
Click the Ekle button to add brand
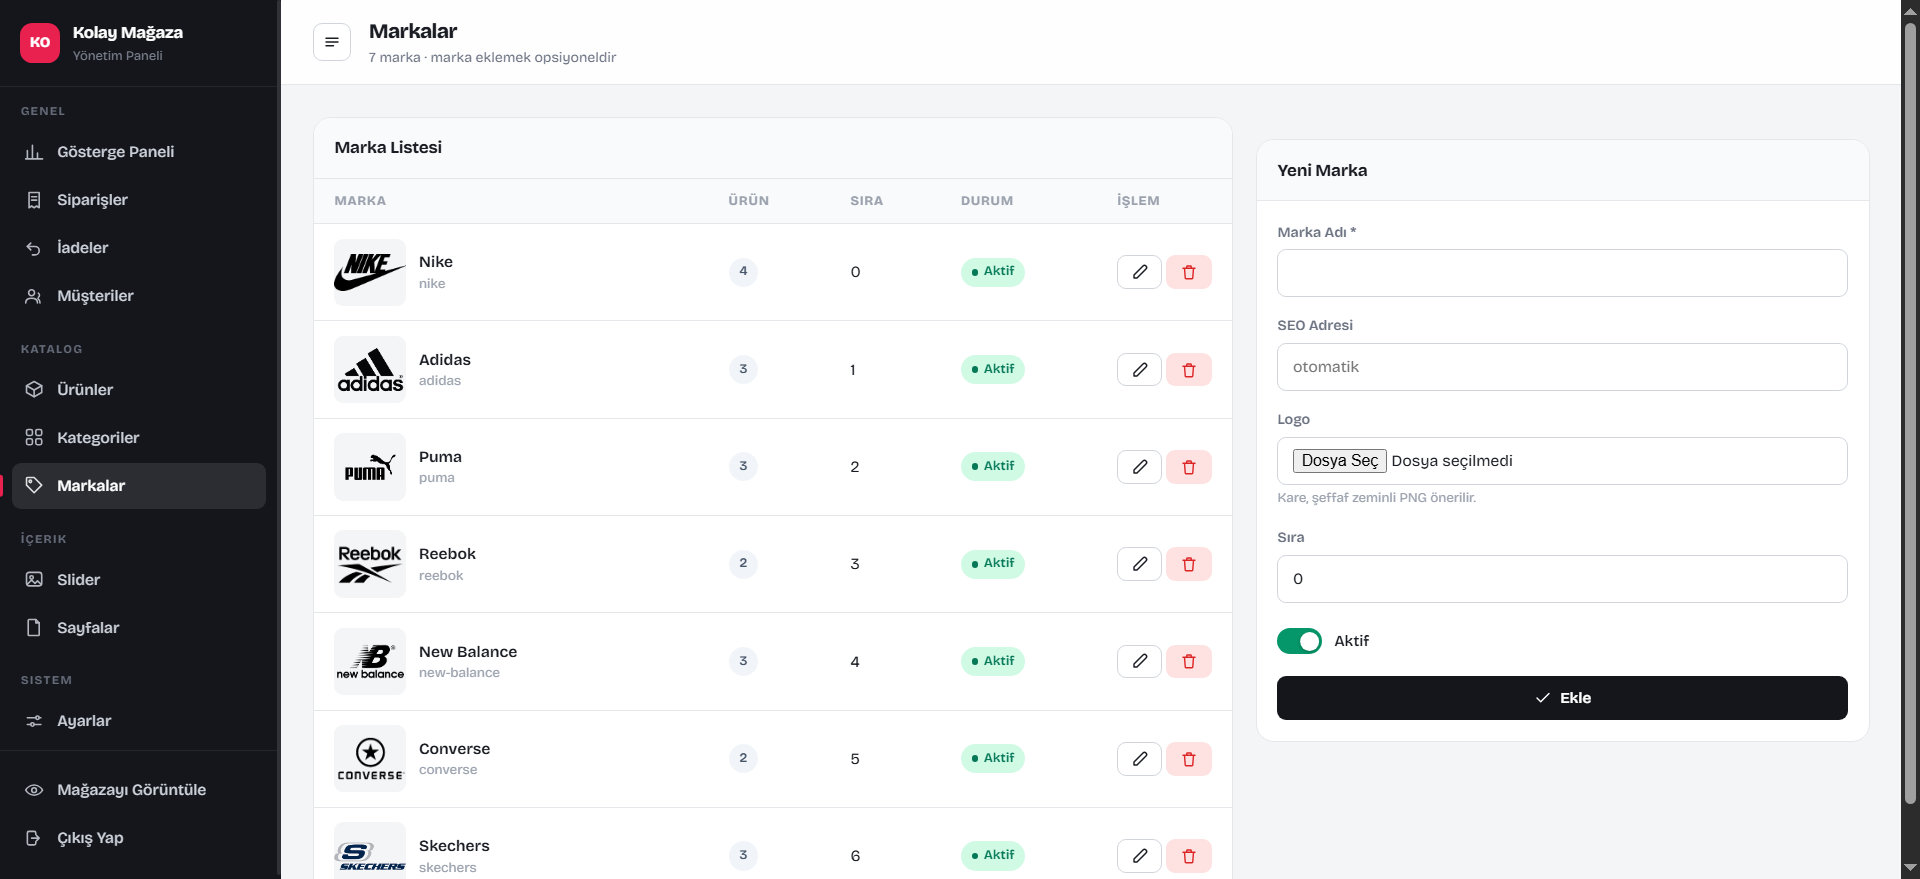(x=1562, y=698)
